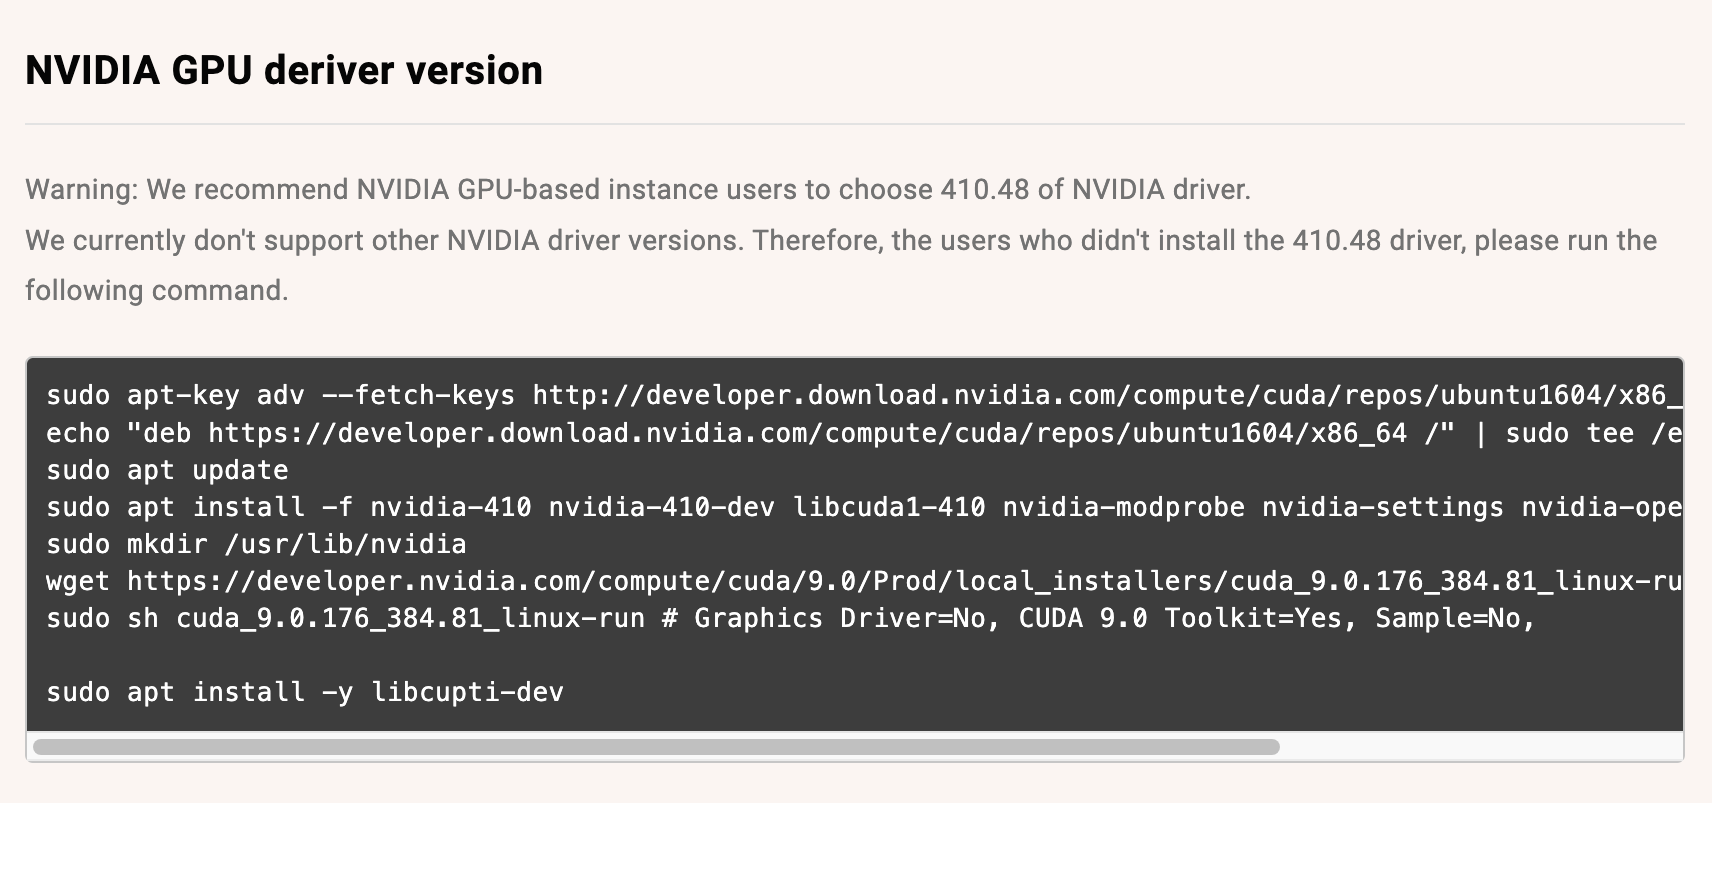1712x870 pixels.
Task: Click the "NVIDIA GPU deriver version" heading
Action: click(x=284, y=71)
